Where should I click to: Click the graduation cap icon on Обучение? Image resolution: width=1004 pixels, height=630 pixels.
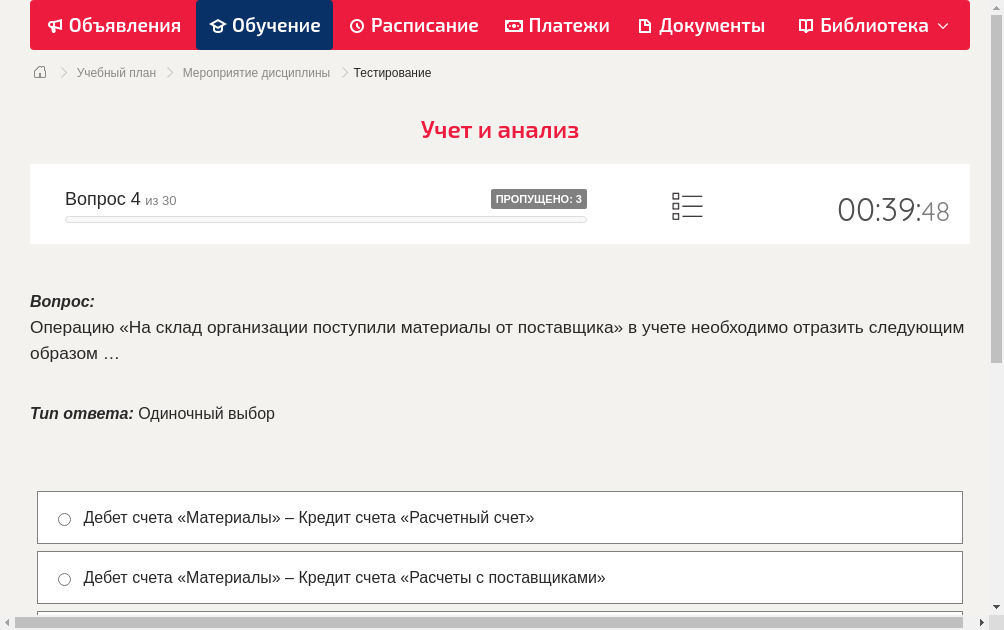coord(218,25)
